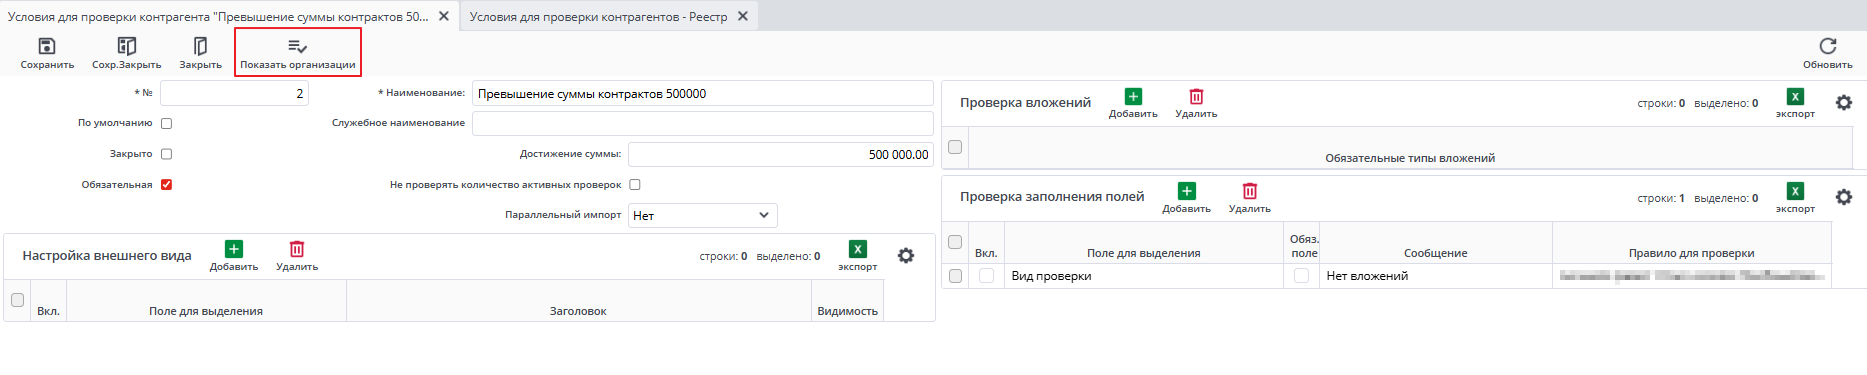Click Вид проверки cell
The width and height of the screenshot is (1867, 375).
coord(1143,276)
